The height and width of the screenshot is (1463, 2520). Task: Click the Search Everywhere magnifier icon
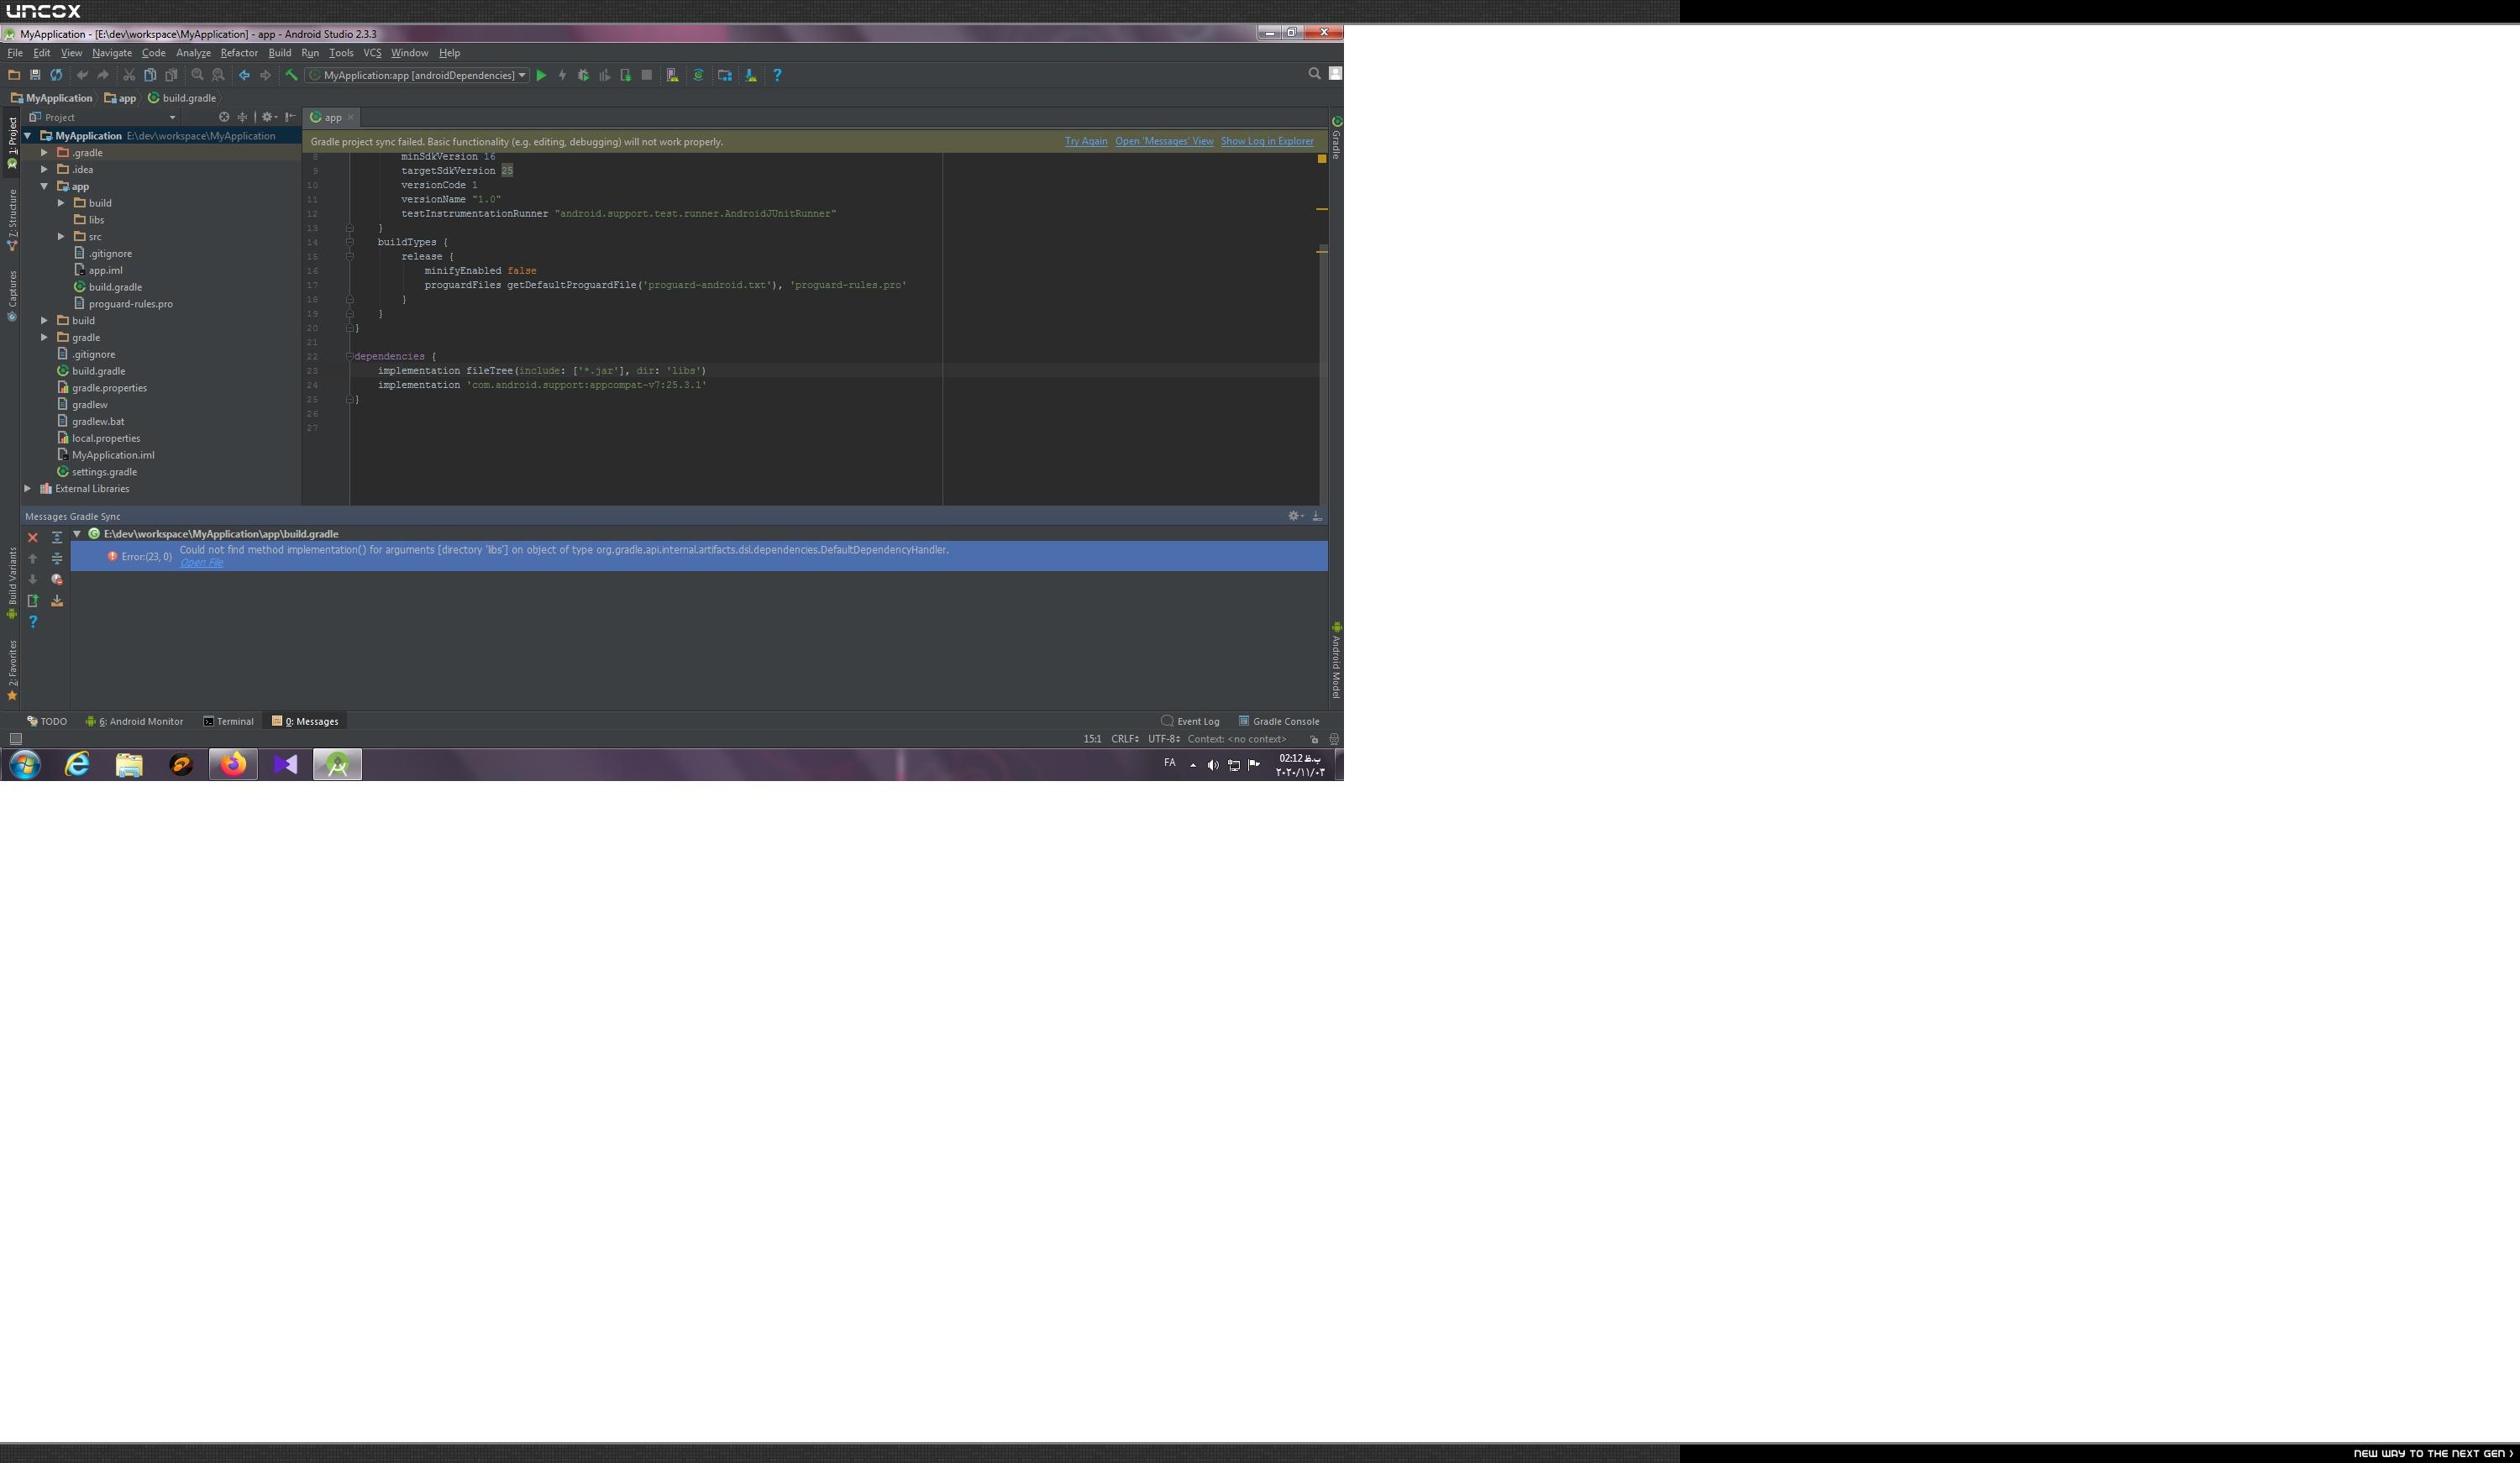[1314, 73]
